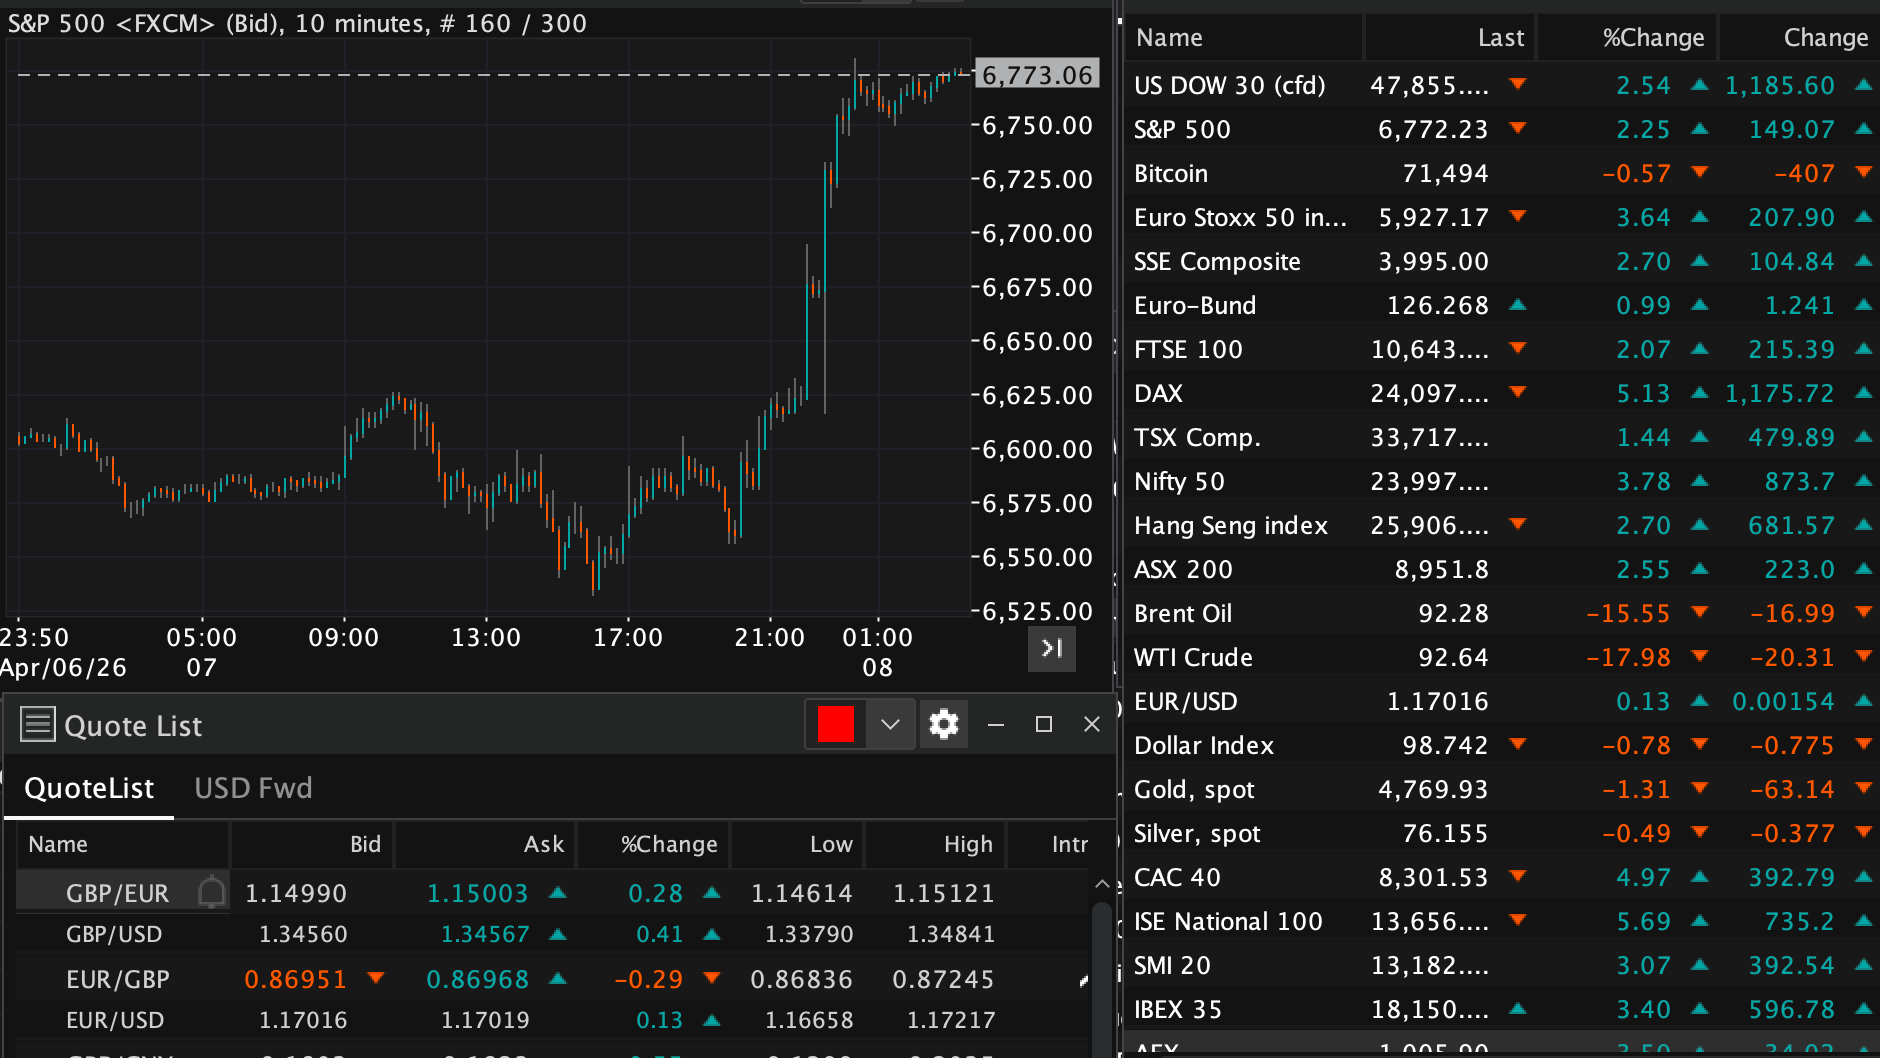Sort quote list by %Change column
The image size is (1880, 1058).
click(654, 844)
